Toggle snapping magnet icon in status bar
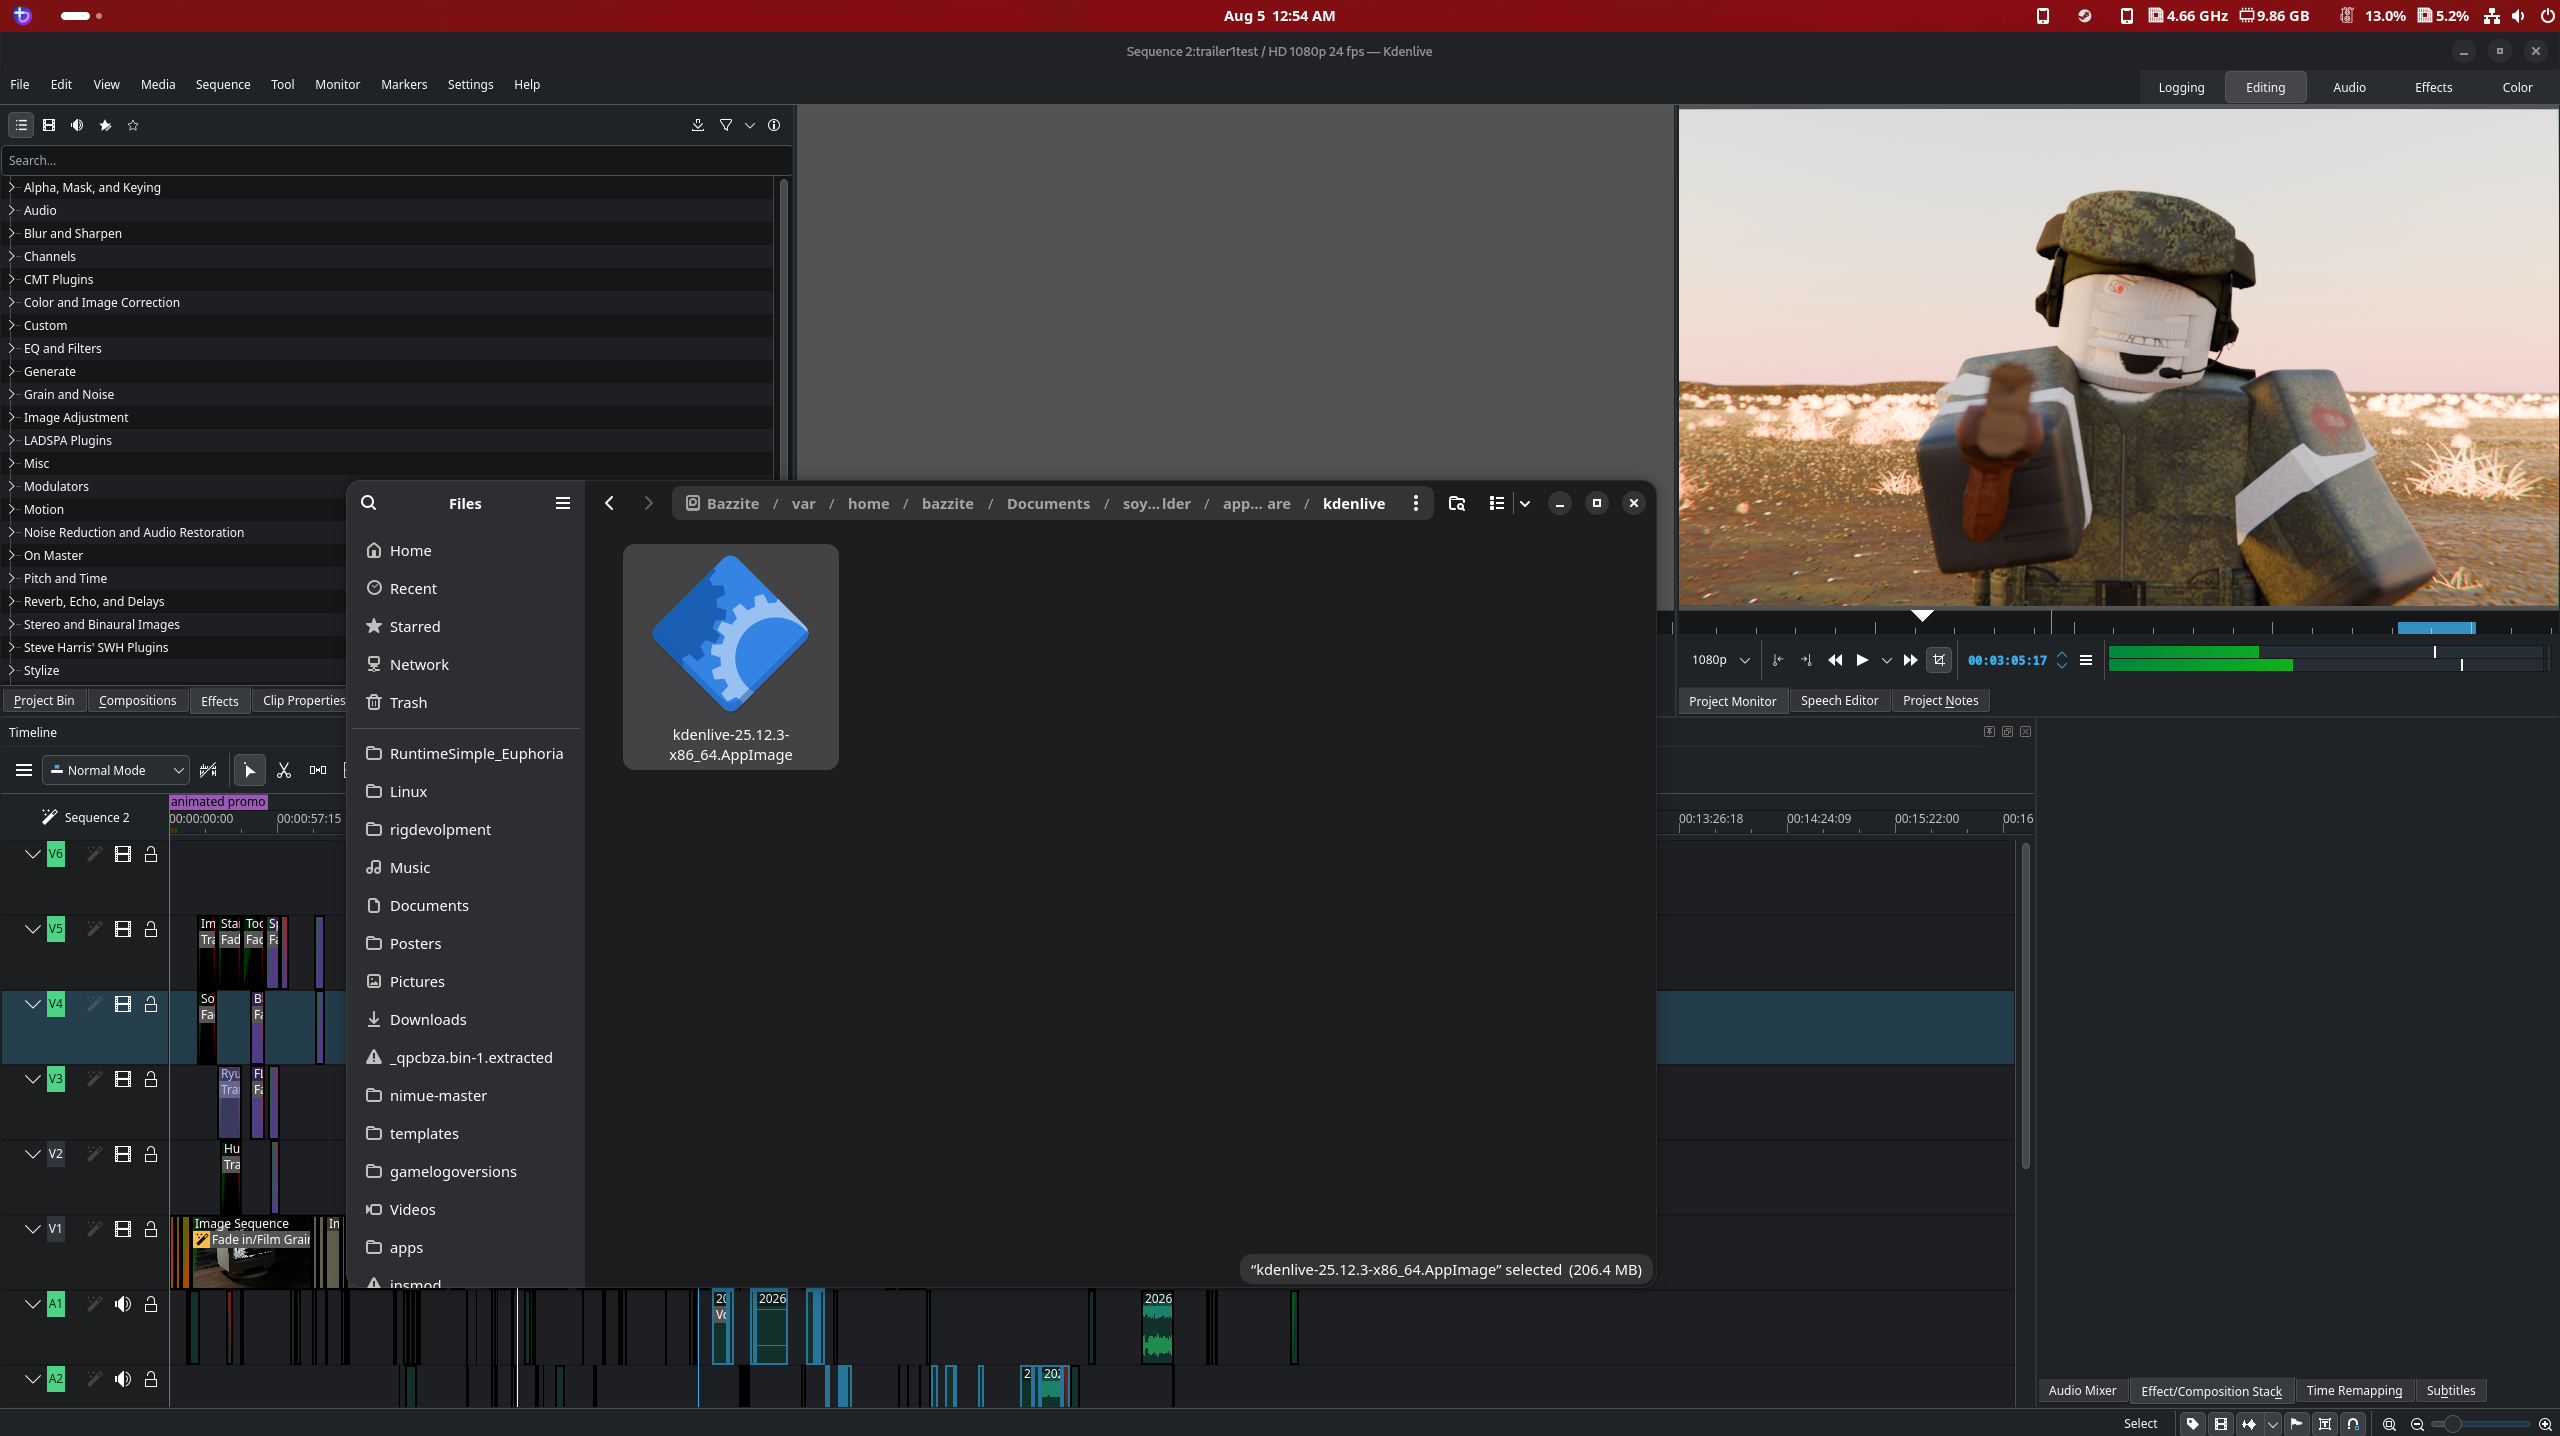This screenshot has height=1436, width=2560. pos(2353,1423)
